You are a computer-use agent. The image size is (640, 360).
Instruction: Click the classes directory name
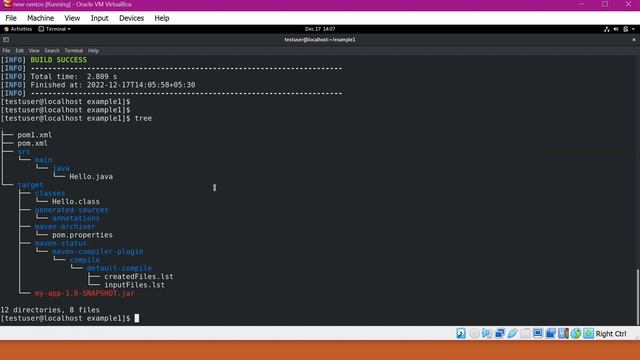pyautogui.click(x=50, y=193)
